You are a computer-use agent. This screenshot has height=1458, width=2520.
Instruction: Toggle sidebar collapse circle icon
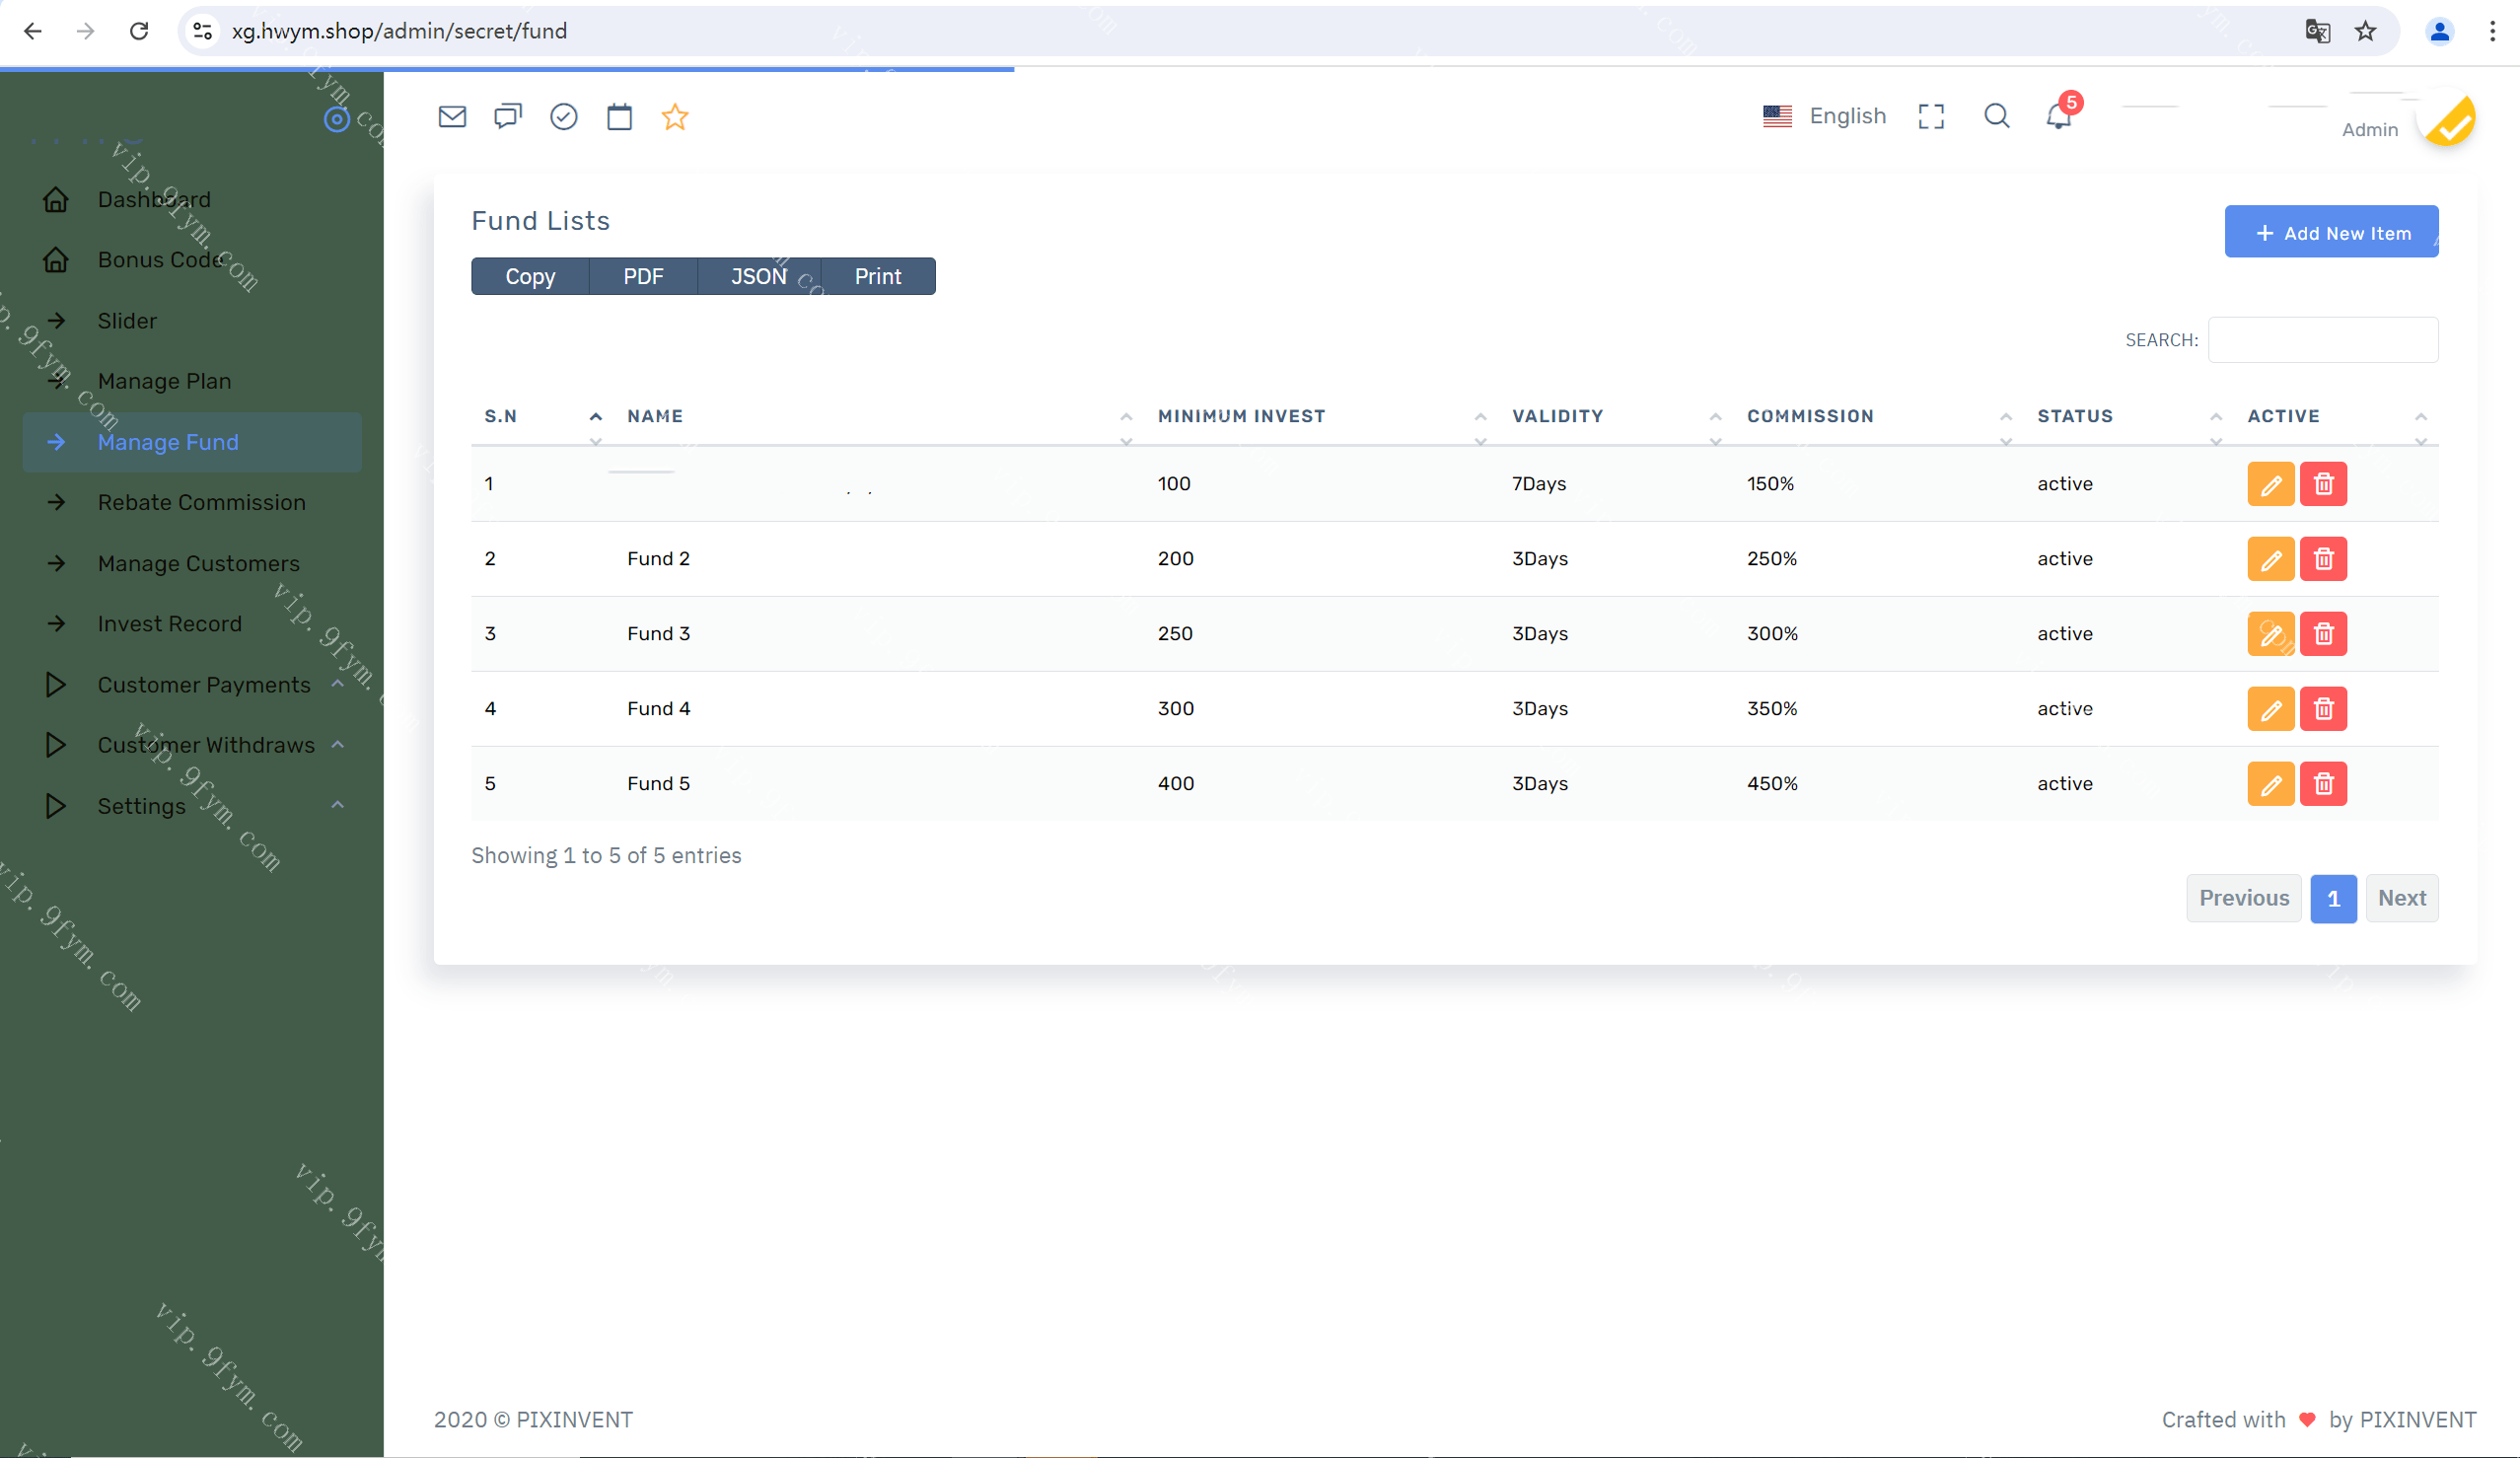coord(337,120)
